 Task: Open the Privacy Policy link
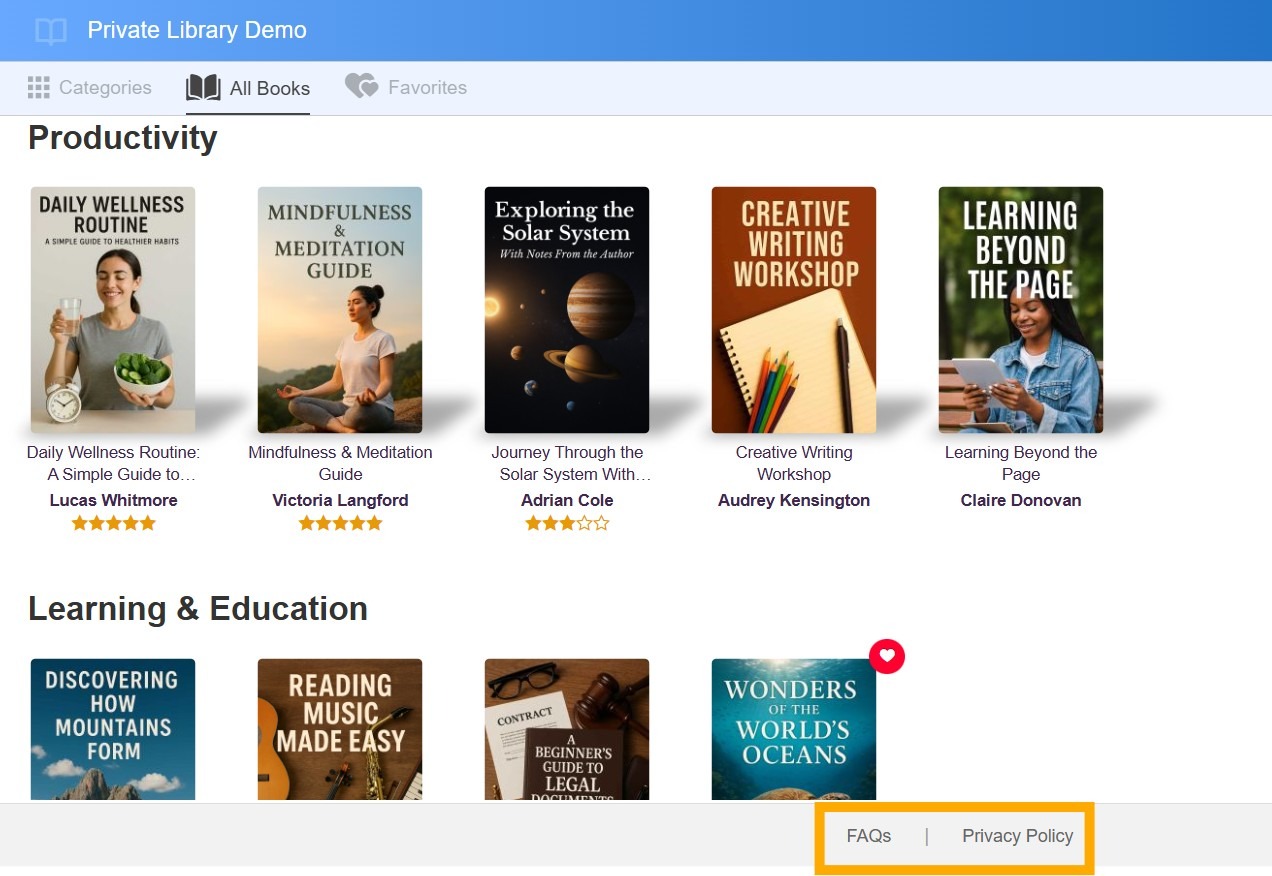(x=1017, y=836)
